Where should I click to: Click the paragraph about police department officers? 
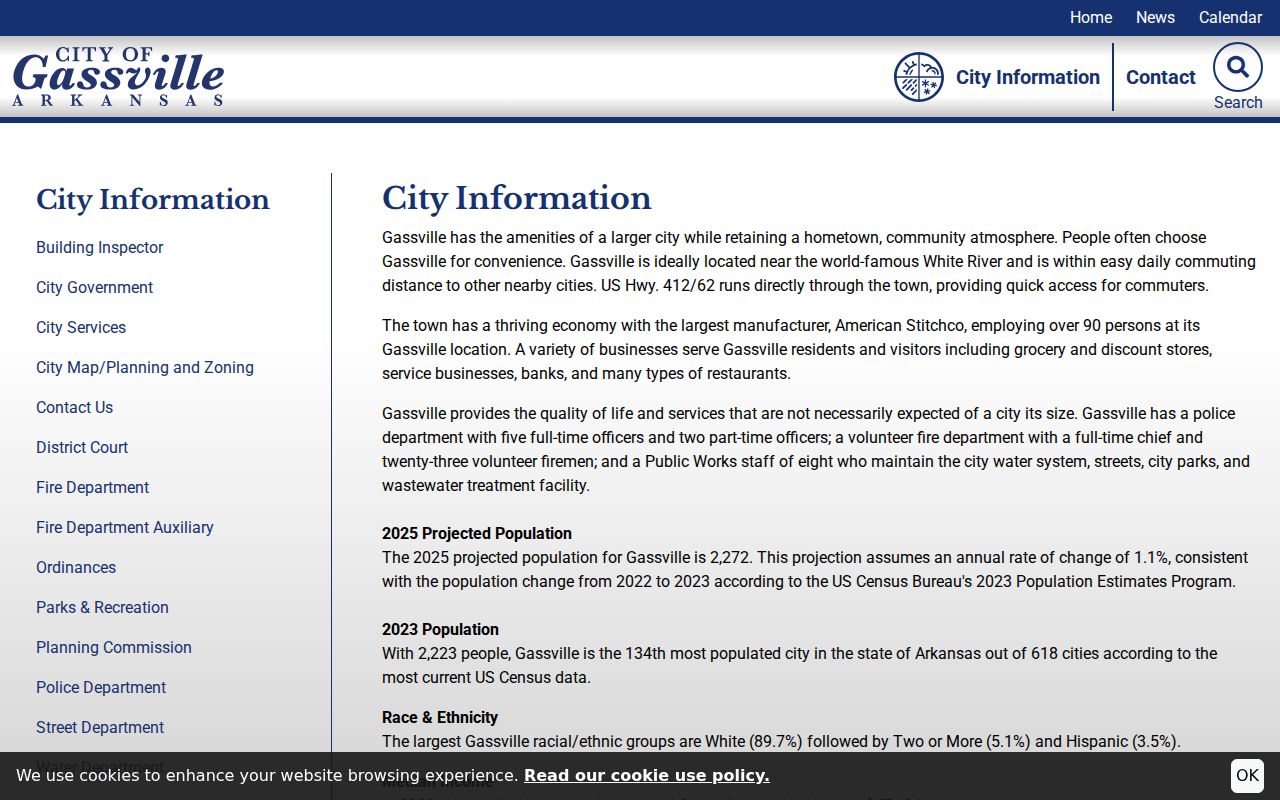pyautogui.click(x=816, y=449)
